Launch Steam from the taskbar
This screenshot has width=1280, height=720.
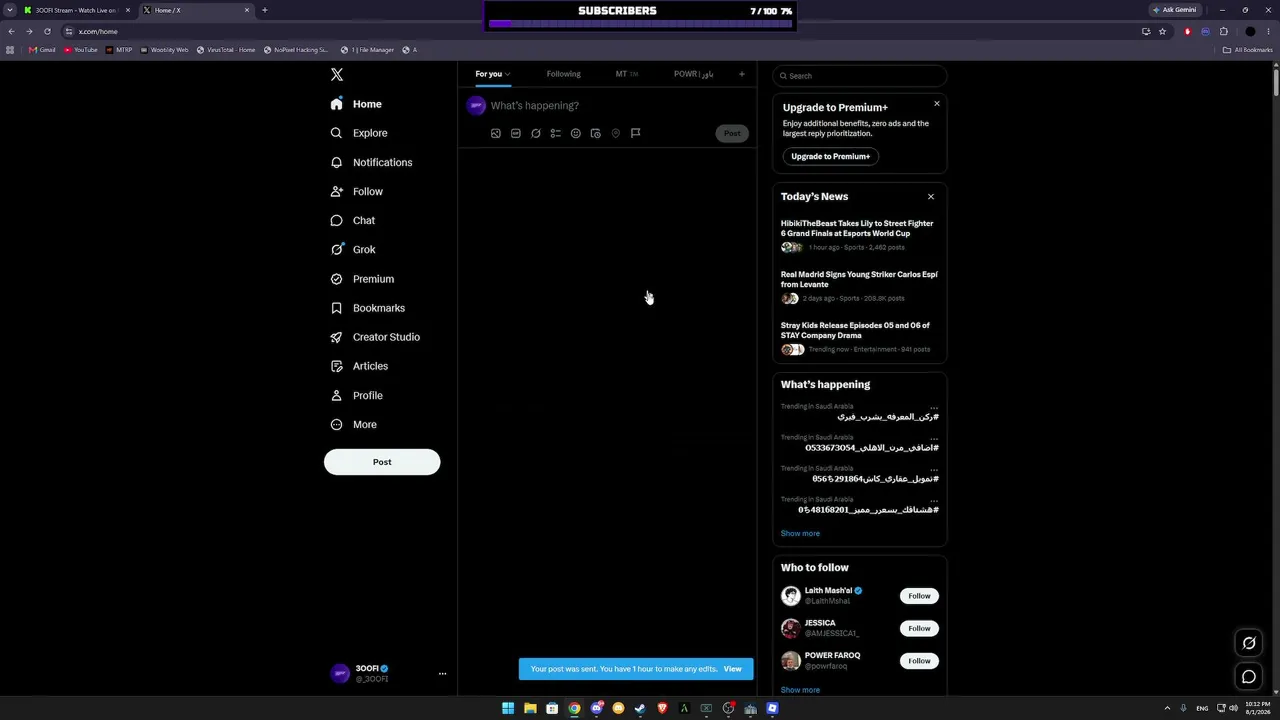tap(640, 708)
